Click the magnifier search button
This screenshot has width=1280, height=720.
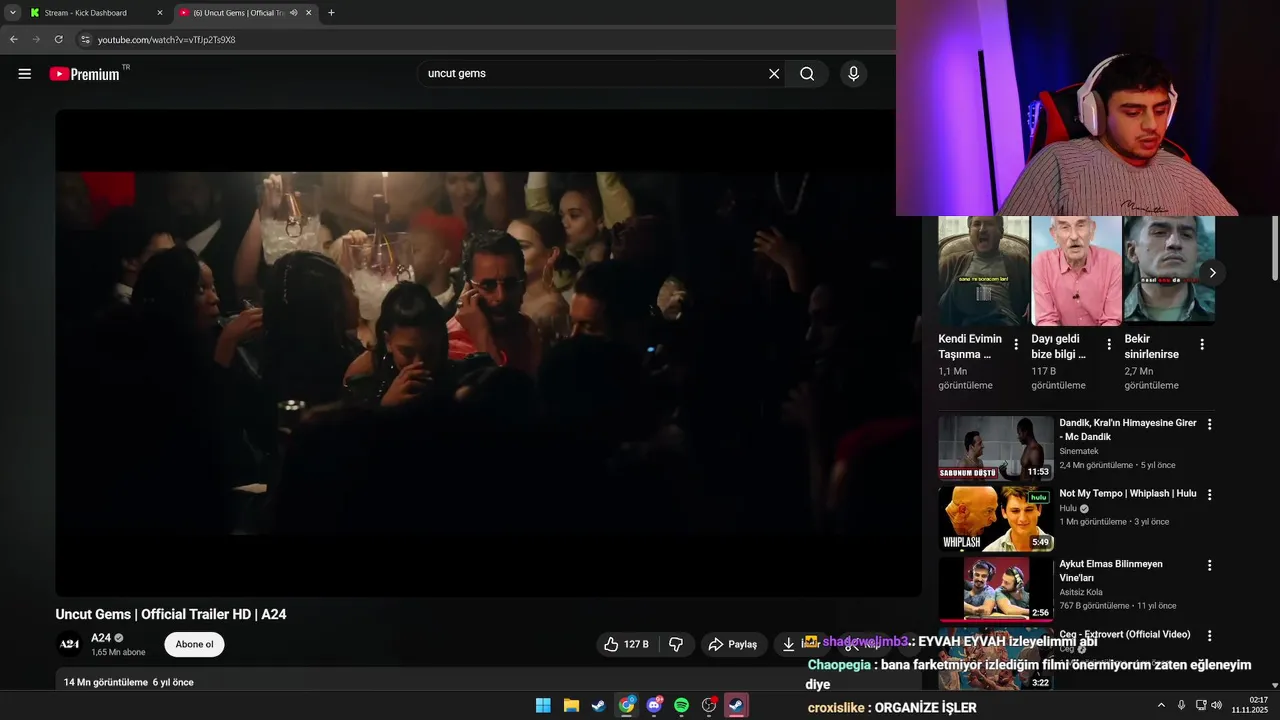pyautogui.click(x=807, y=74)
